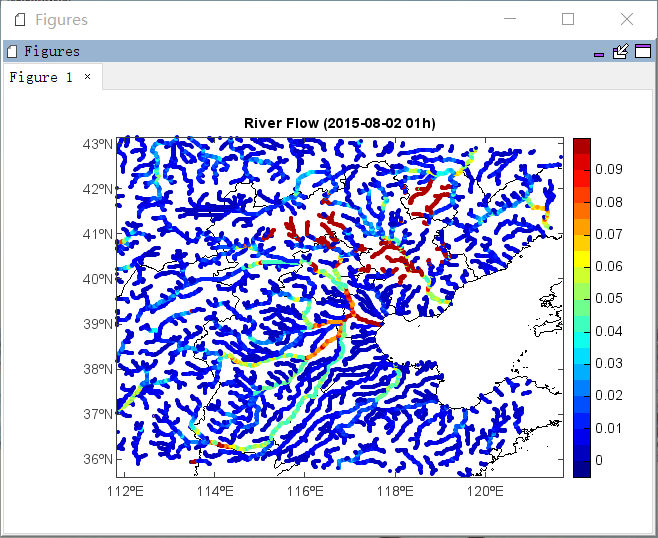
Task: Click the 42°N latitude label
Action: (98, 189)
